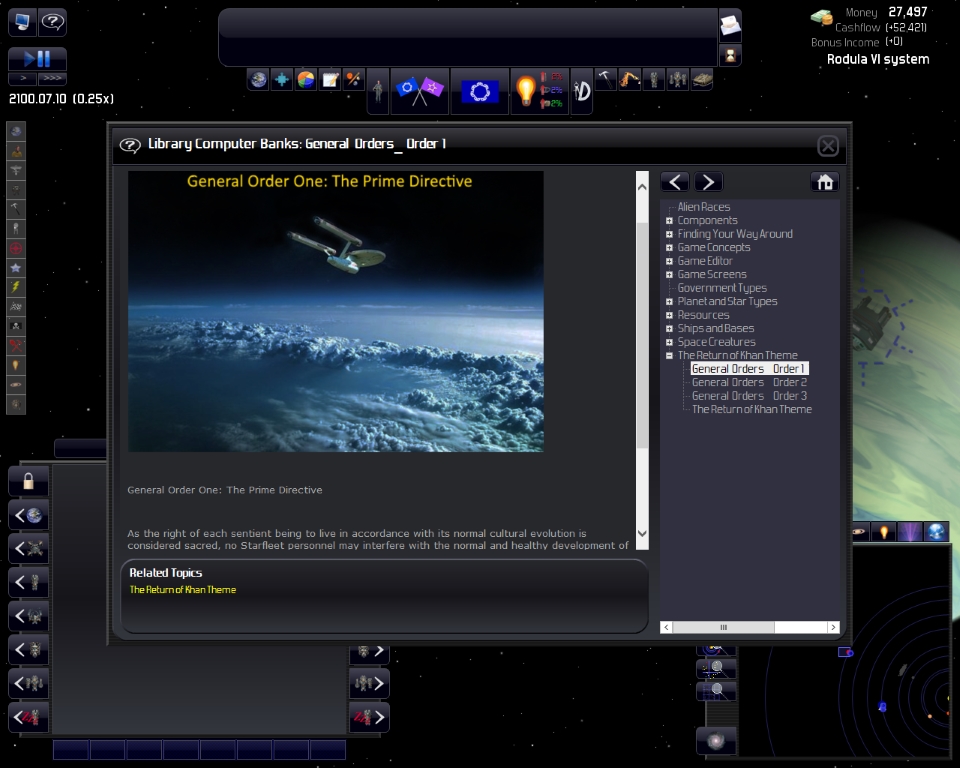
Task: Cycle to next idle ship (red Zz, right)
Action: pyautogui.click(x=369, y=717)
